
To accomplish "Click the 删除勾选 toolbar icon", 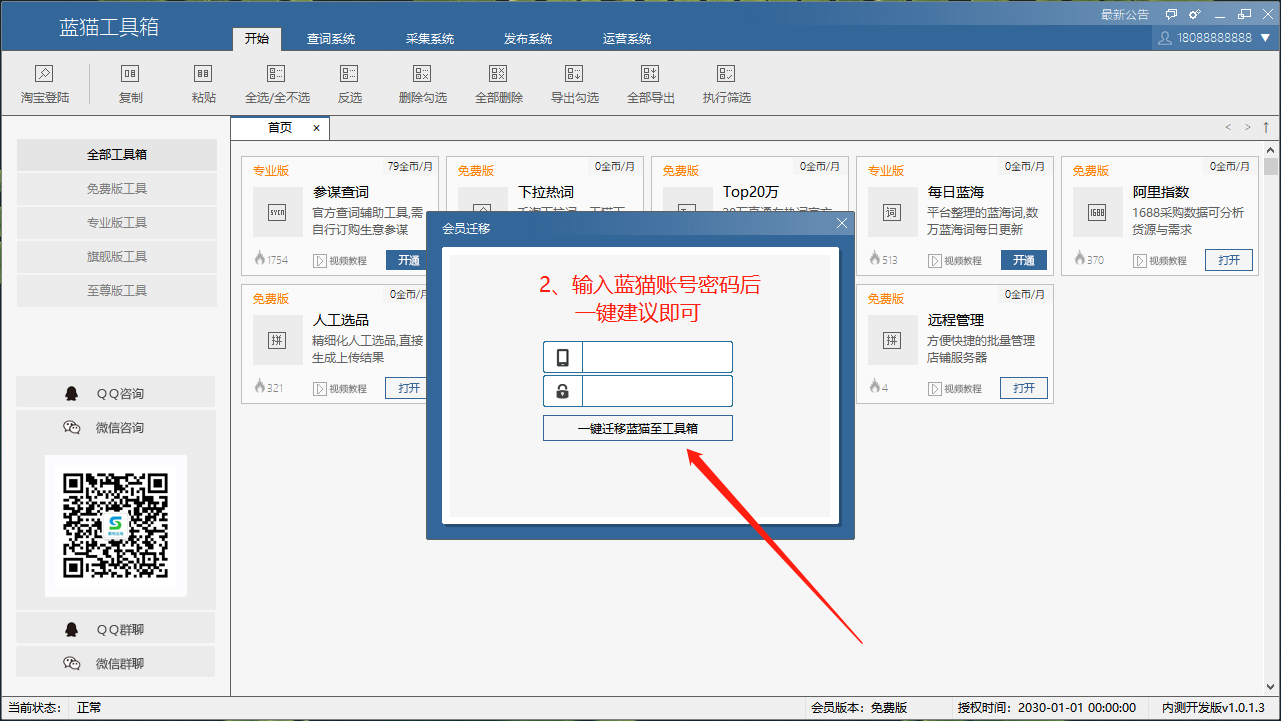I will click(422, 74).
